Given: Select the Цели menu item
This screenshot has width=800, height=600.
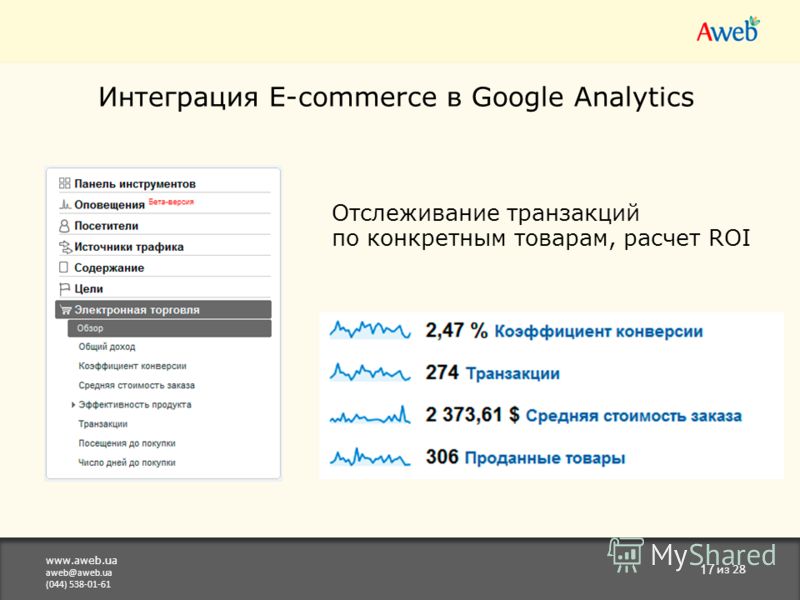Looking at the screenshot, I should point(88,289).
